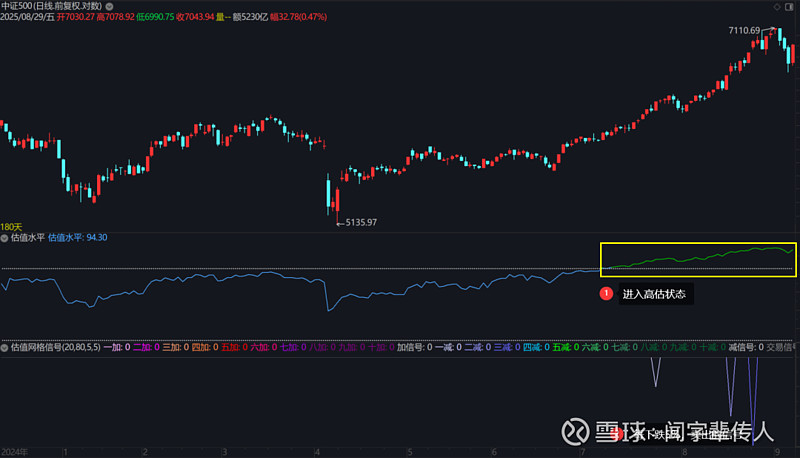Image resolution: width=800 pixels, height=458 pixels.
Task: Click the 二加: 0 signal value
Action: [146, 347]
